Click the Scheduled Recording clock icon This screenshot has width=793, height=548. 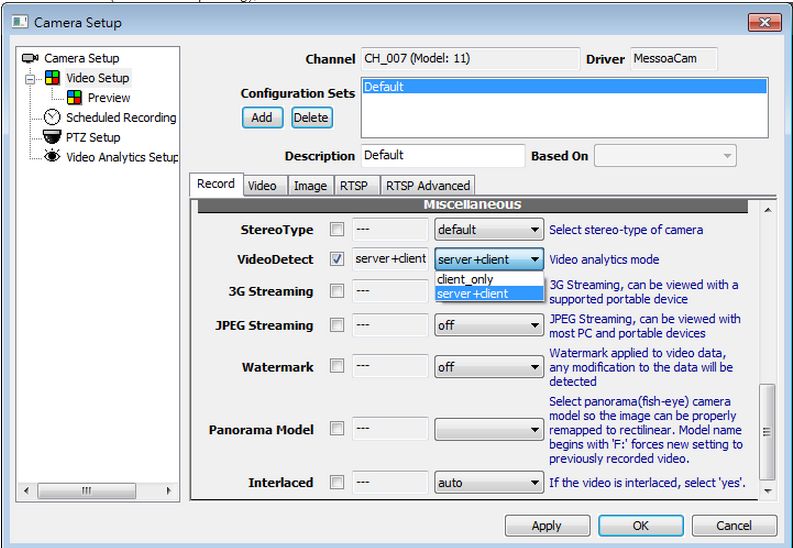(52, 117)
